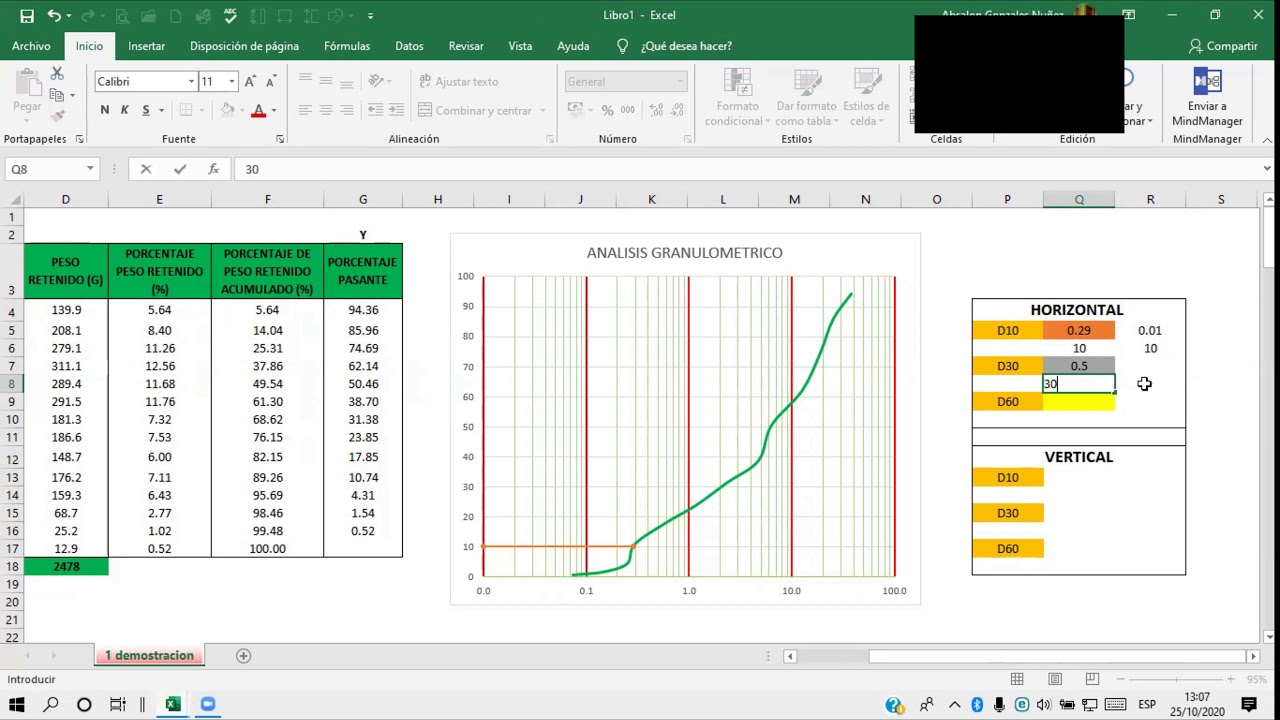Click the Compartir share button

coord(1222,46)
